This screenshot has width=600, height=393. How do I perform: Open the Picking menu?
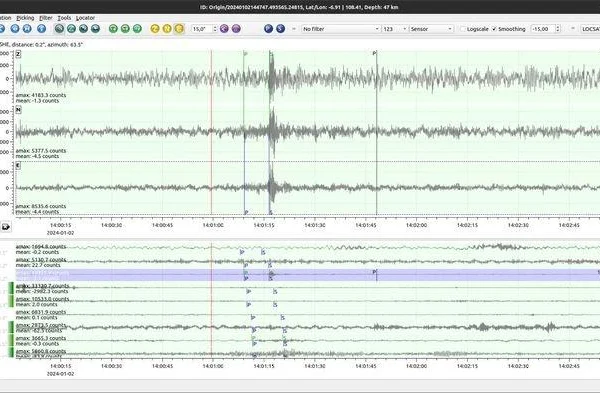pyautogui.click(x=25, y=18)
